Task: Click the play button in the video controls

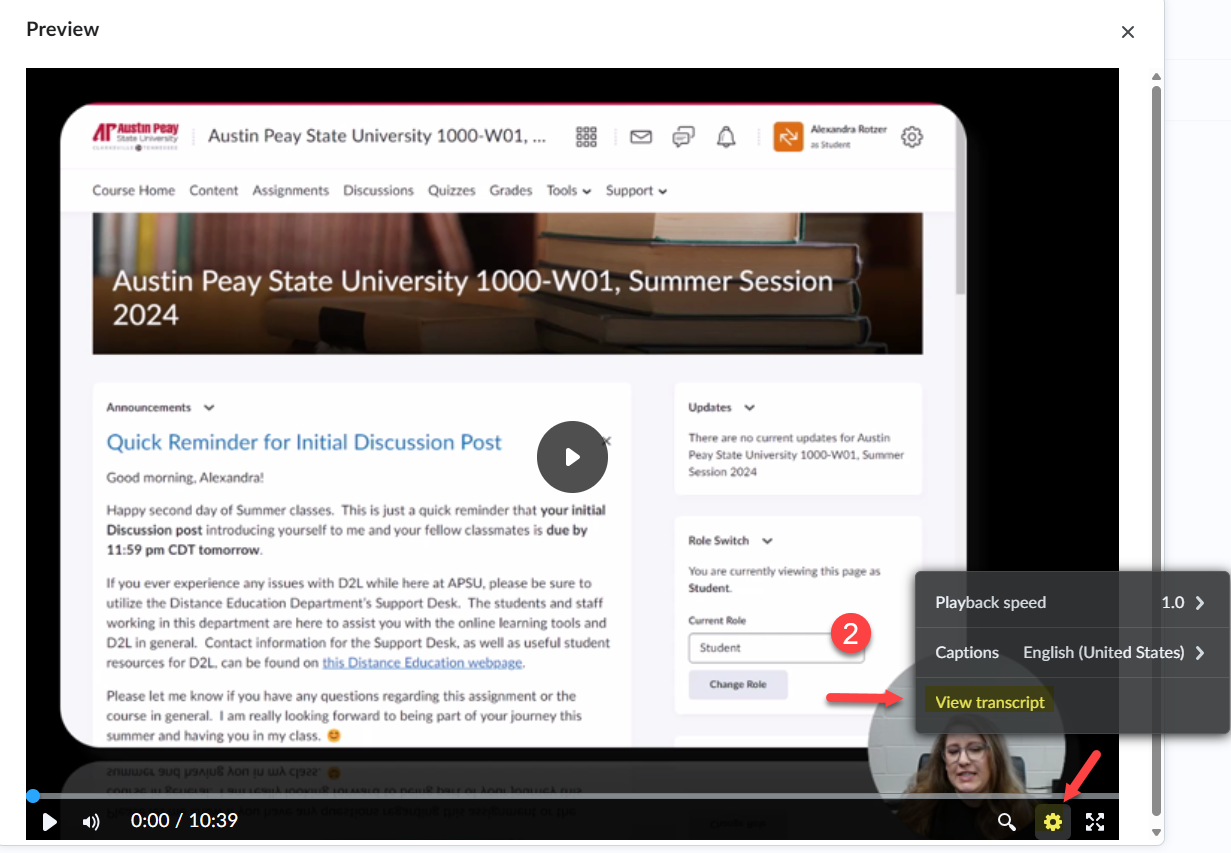Action: coord(48,821)
